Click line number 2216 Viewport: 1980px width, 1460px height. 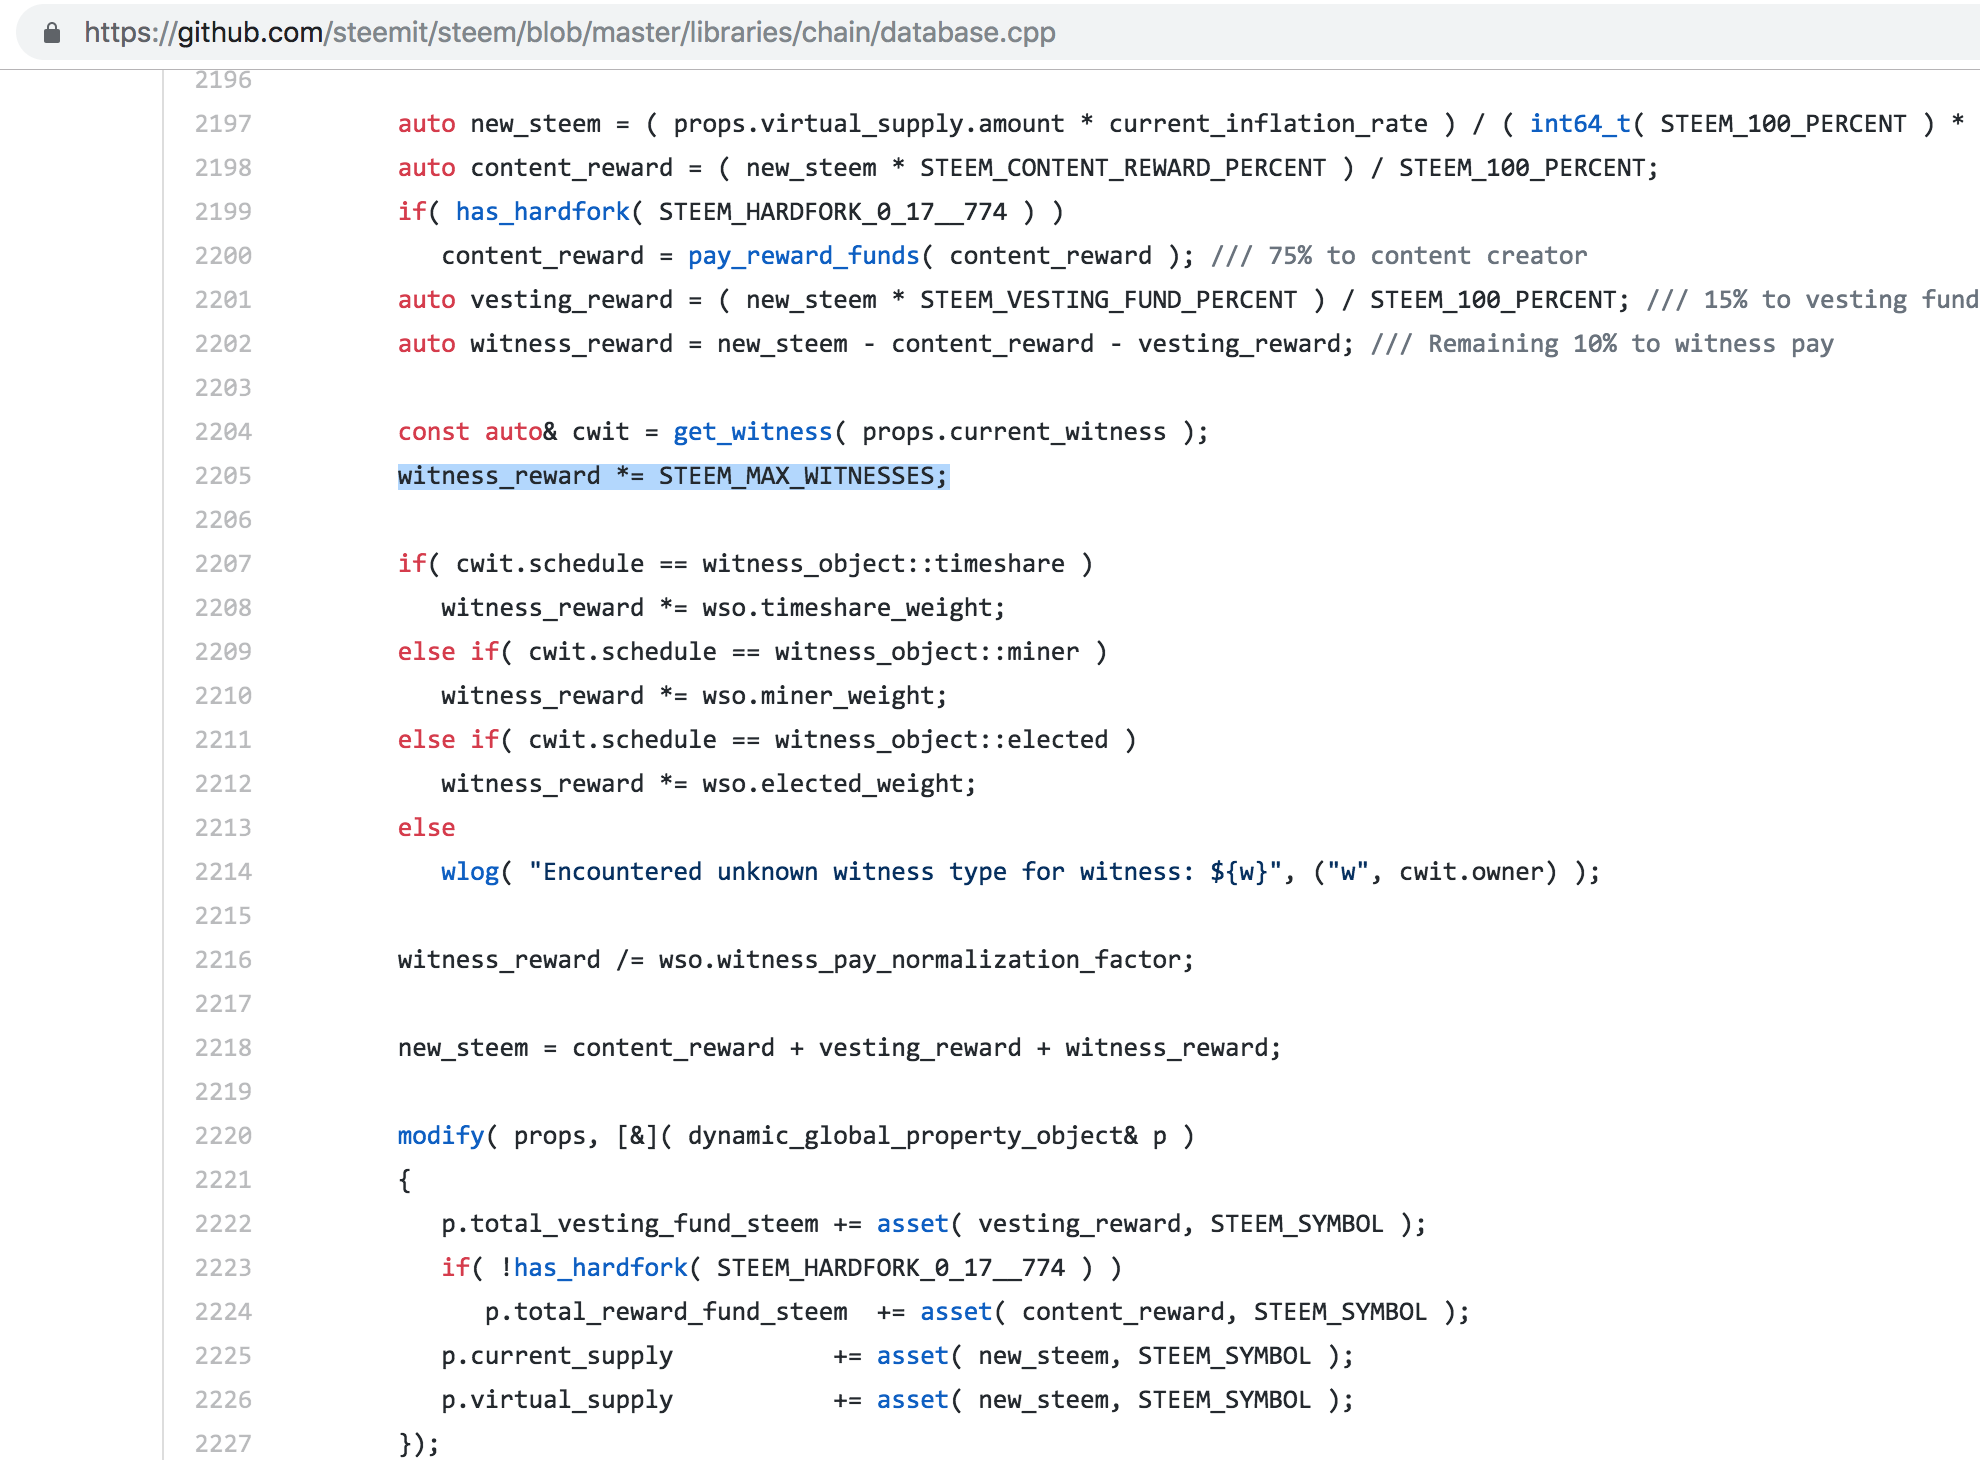pyautogui.click(x=223, y=960)
